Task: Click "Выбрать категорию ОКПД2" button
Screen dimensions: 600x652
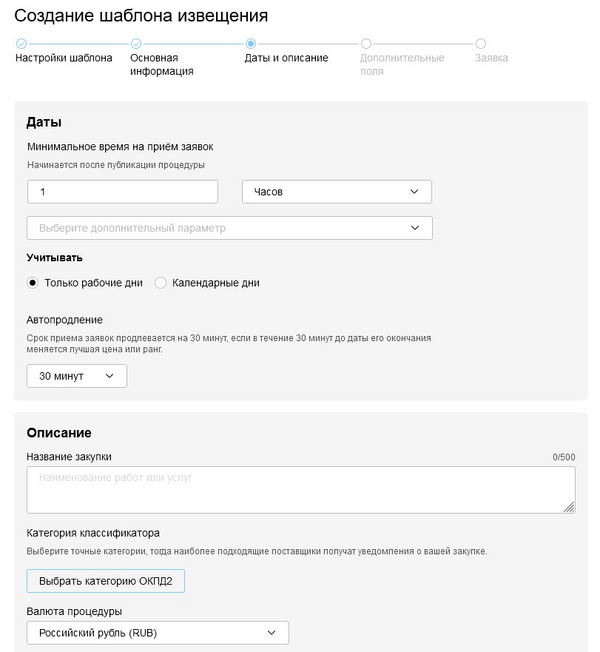Action: (x=105, y=581)
